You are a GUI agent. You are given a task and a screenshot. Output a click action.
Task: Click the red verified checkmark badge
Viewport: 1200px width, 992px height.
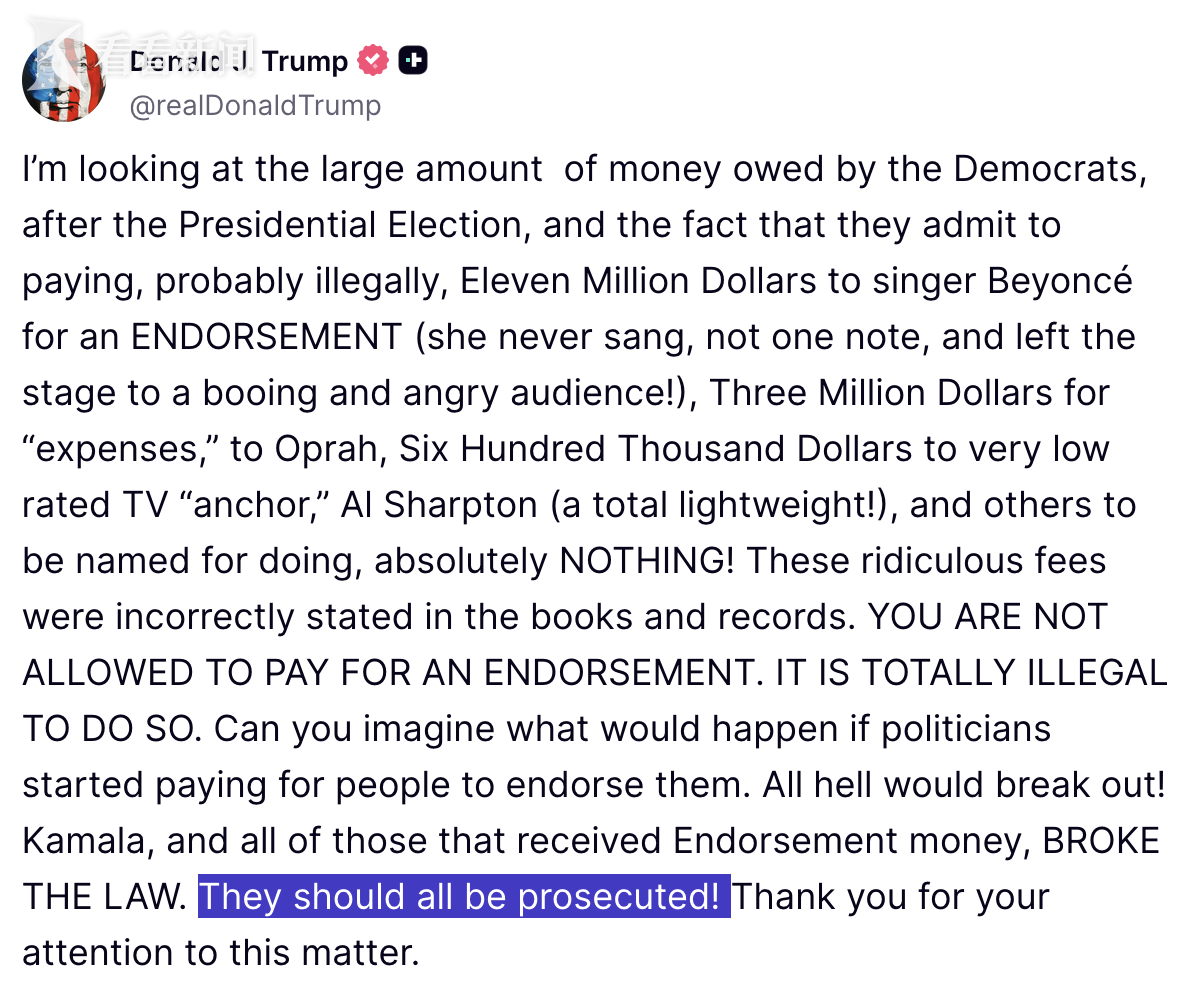tap(373, 61)
